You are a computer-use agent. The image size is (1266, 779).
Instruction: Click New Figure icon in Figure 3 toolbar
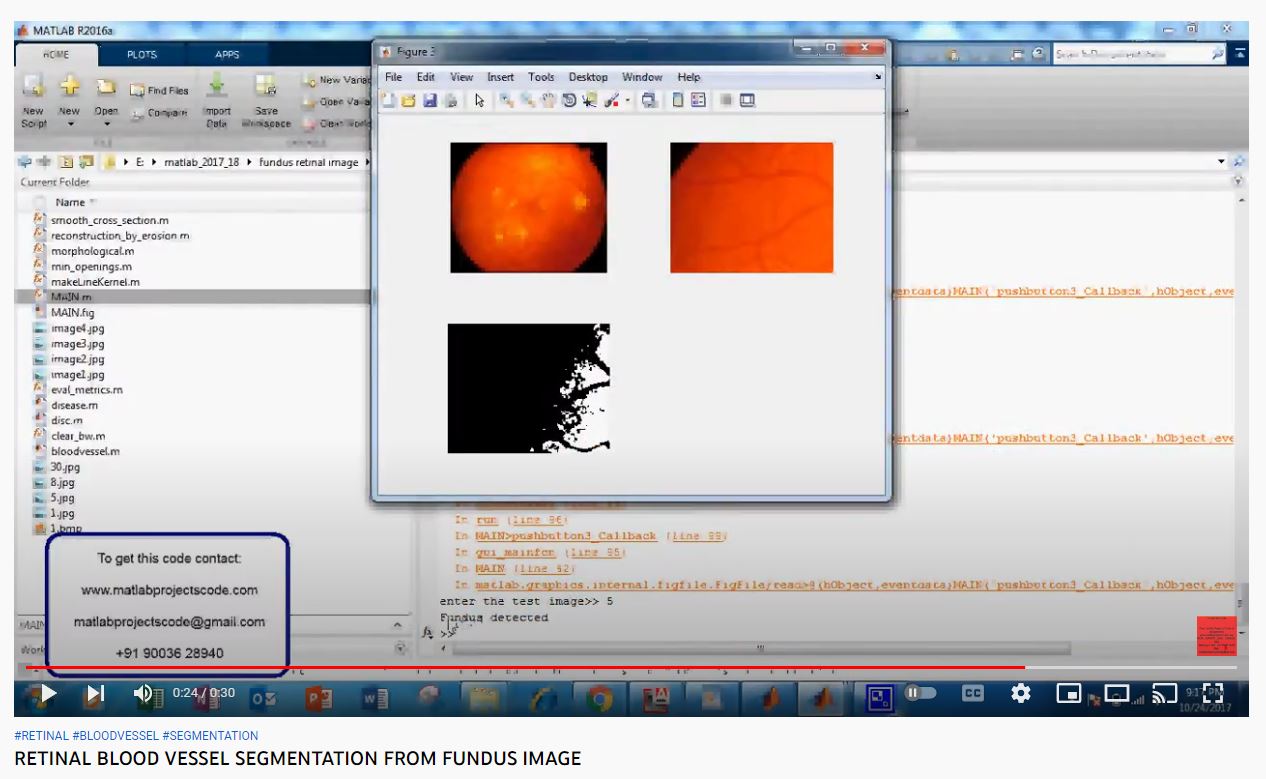click(390, 100)
